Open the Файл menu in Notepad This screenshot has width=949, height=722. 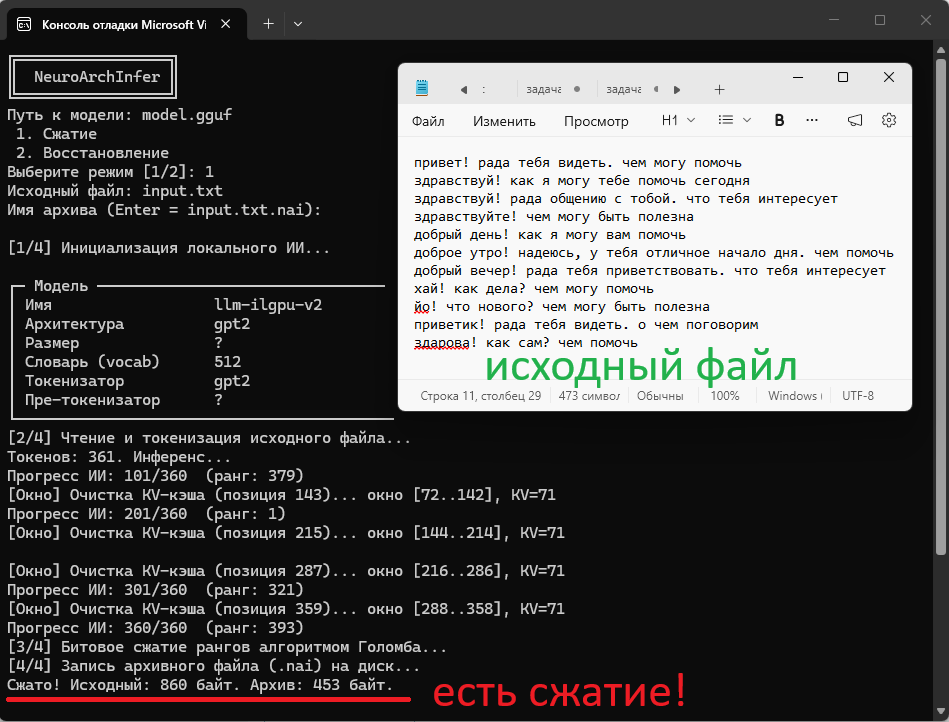[x=428, y=121]
